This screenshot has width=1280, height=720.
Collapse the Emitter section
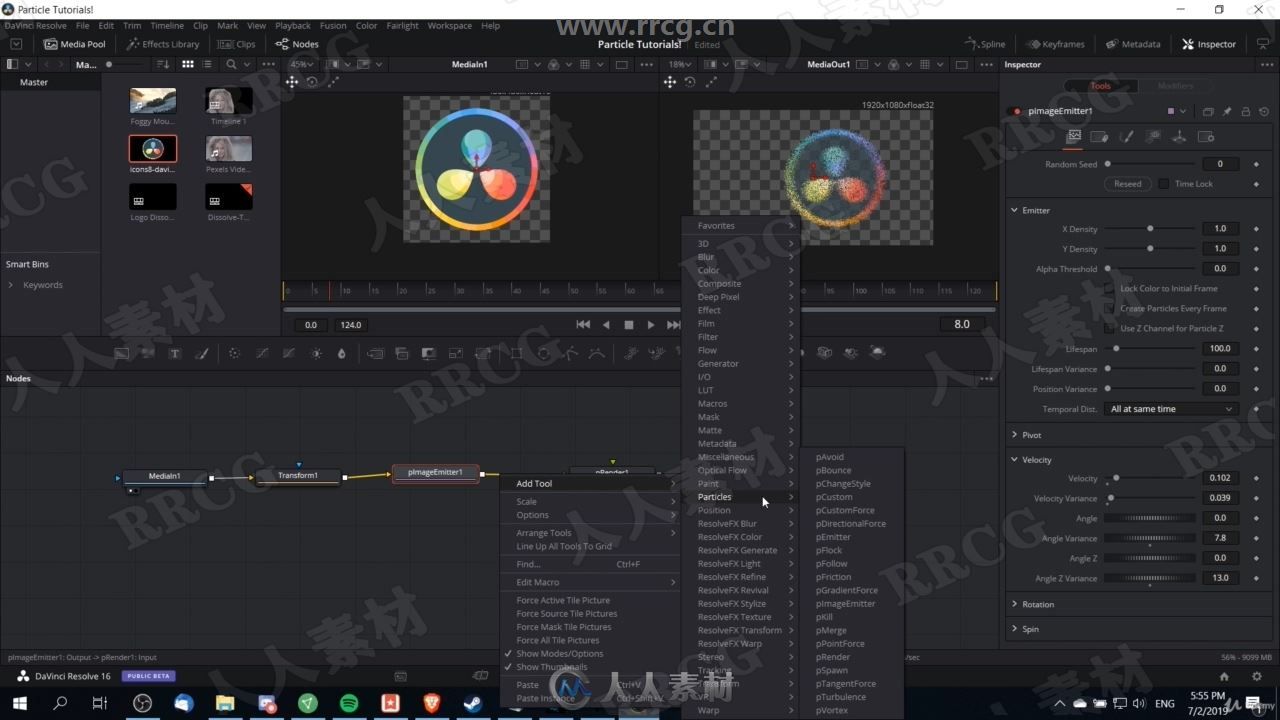pyautogui.click(x=1015, y=210)
